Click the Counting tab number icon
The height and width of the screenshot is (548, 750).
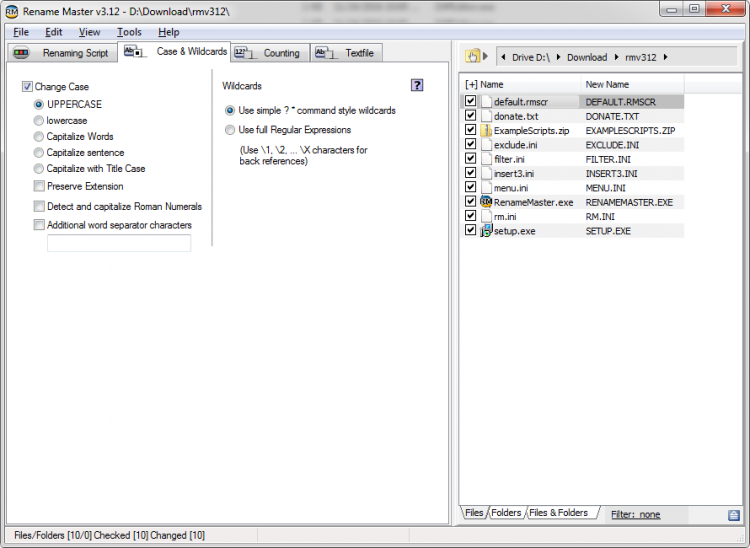245,53
